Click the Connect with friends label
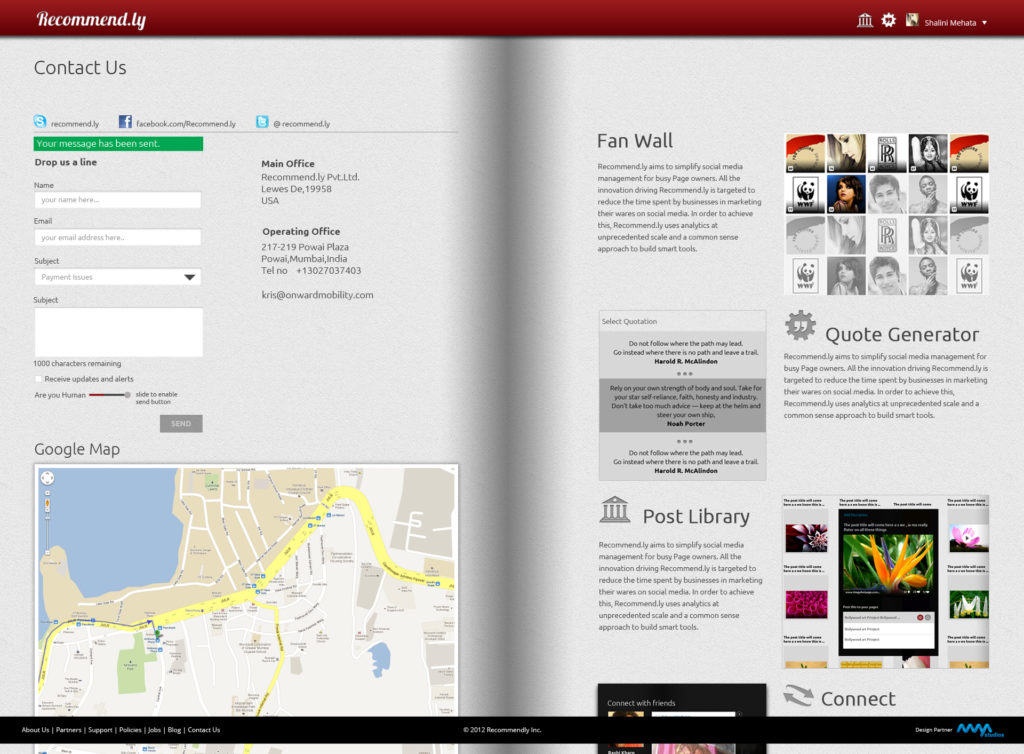The height and width of the screenshot is (754, 1024). [641, 703]
